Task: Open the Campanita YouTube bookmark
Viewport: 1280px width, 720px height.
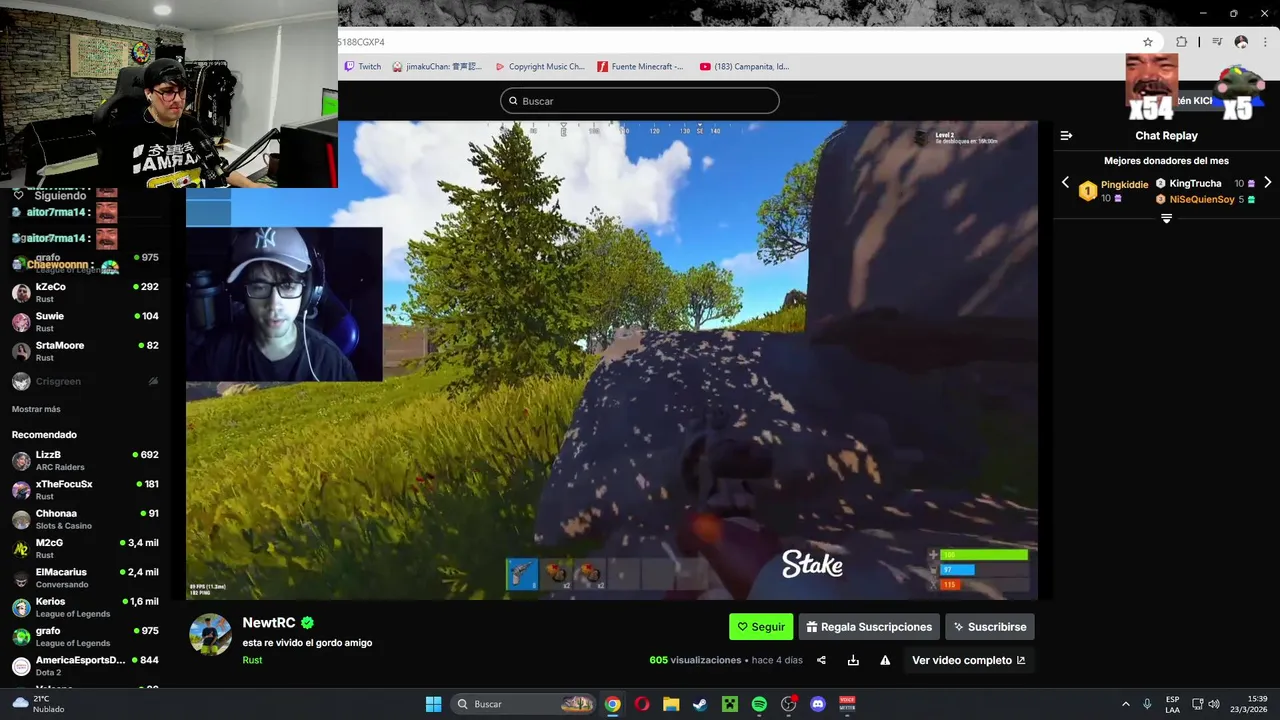Action: pyautogui.click(x=744, y=67)
